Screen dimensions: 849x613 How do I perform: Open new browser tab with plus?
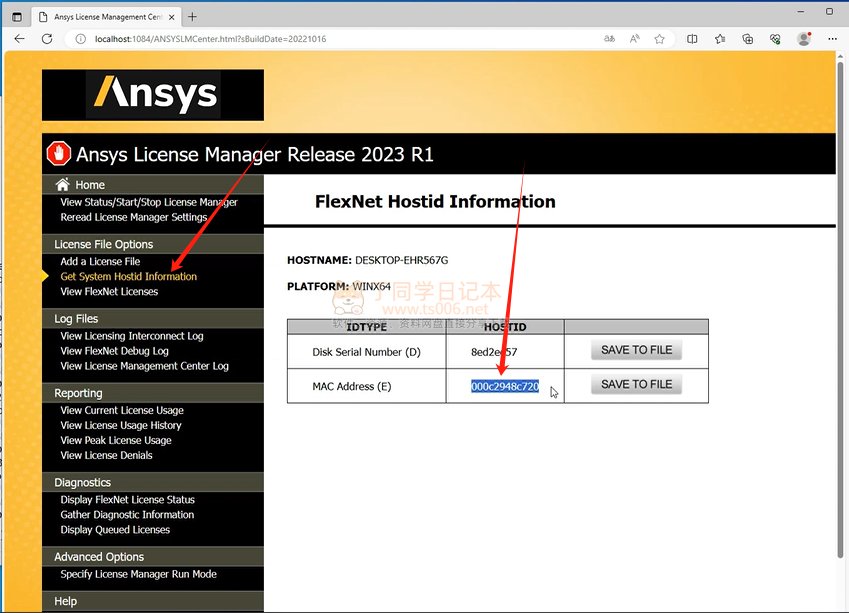click(192, 16)
